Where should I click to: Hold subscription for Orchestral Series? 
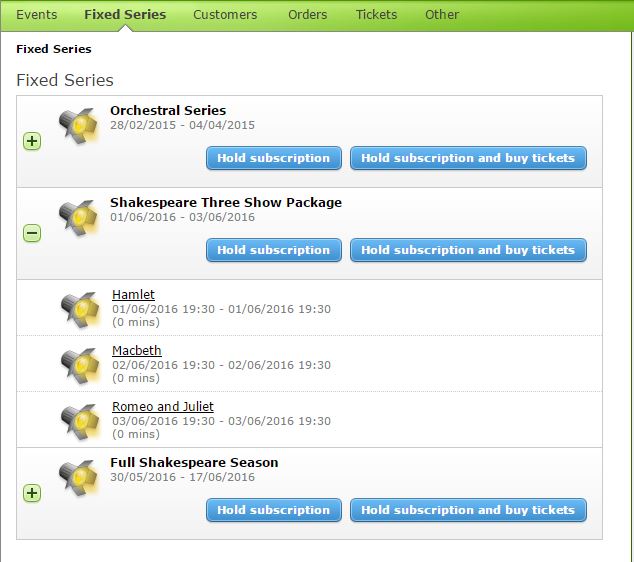(x=274, y=158)
